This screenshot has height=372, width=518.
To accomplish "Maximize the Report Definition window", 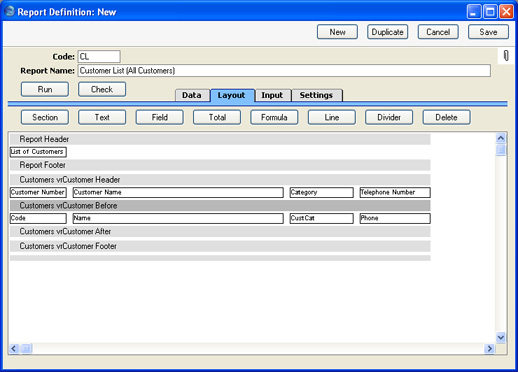I will 490,12.
